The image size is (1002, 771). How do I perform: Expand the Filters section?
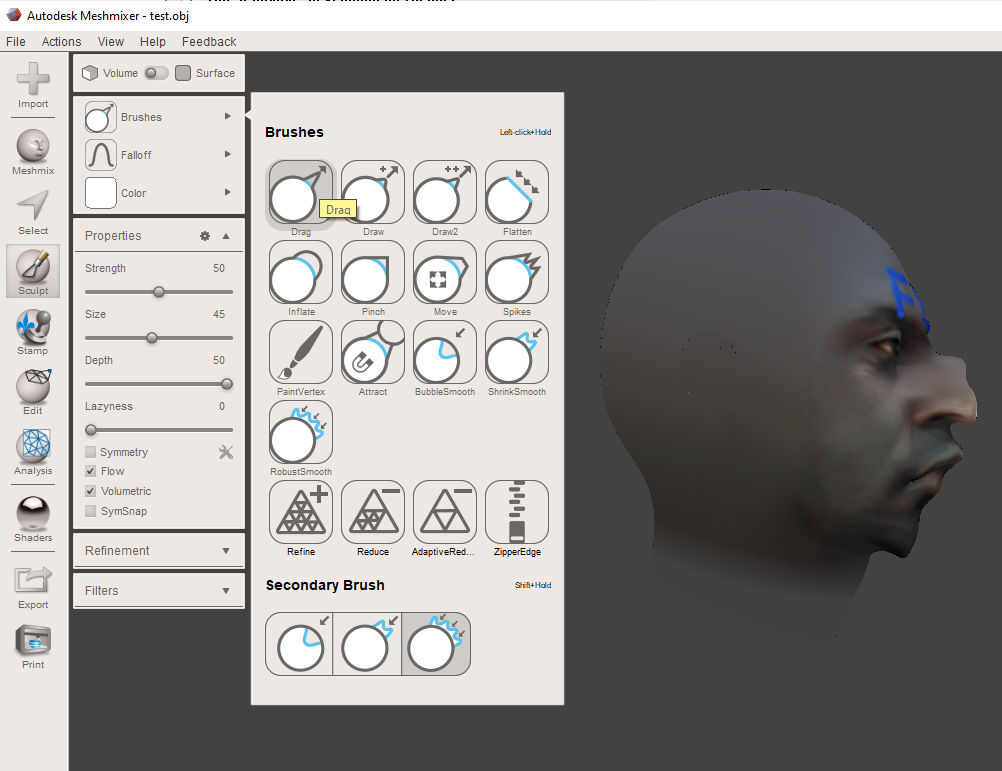tap(159, 591)
